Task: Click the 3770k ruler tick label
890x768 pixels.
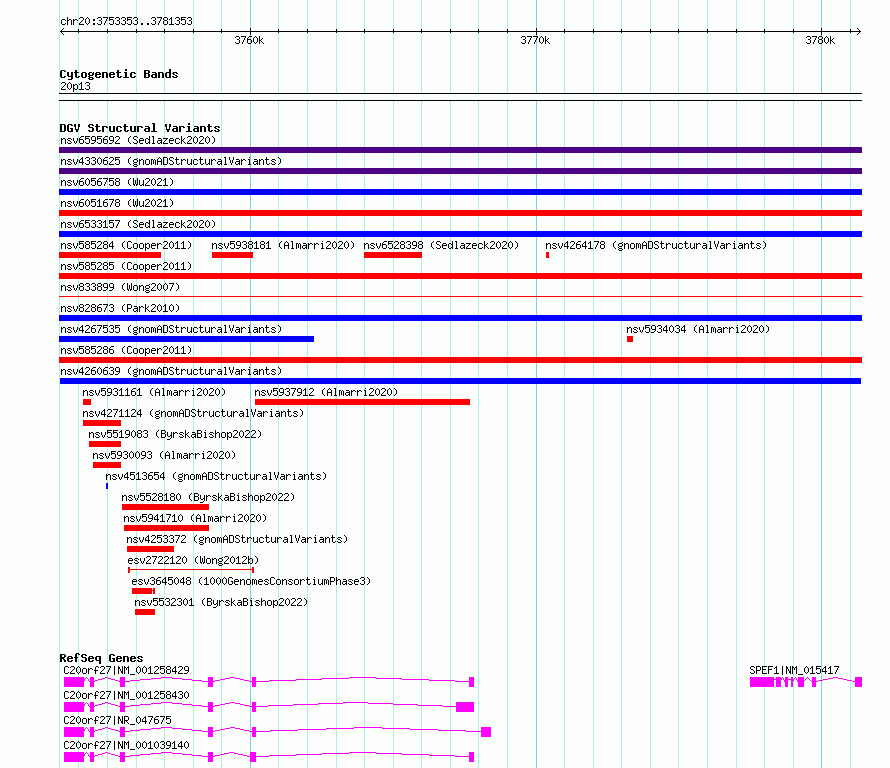Action: click(535, 40)
